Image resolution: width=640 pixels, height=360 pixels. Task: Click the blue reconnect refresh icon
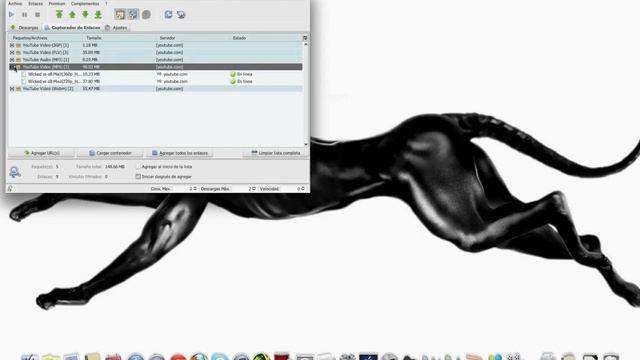[168, 15]
